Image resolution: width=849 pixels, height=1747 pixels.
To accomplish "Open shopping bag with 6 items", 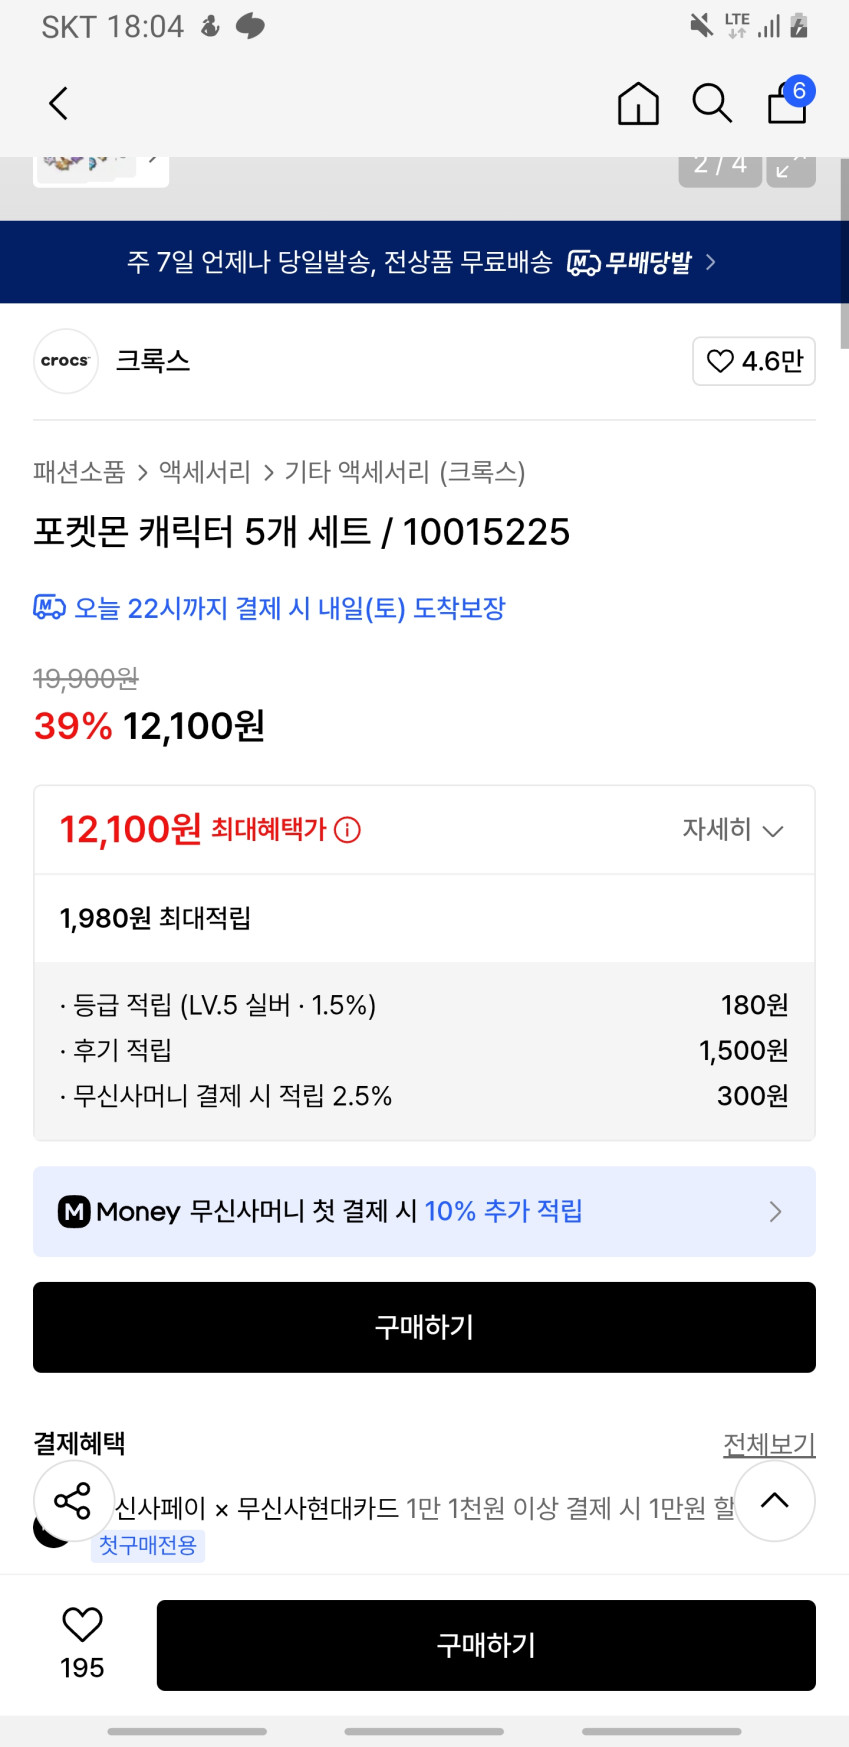I will point(788,102).
